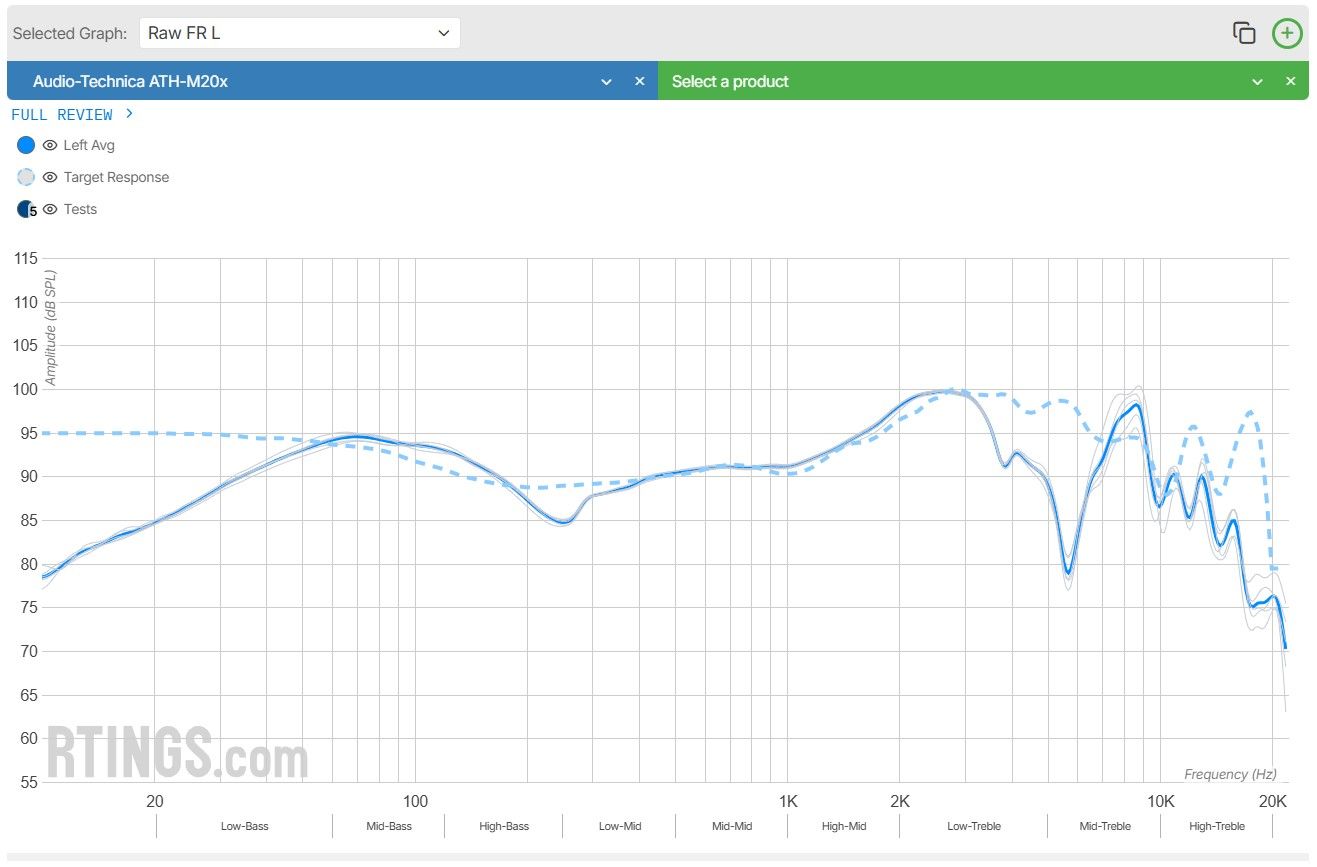
Task: Click the High-Mid frequency range label
Action: click(844, 826)
